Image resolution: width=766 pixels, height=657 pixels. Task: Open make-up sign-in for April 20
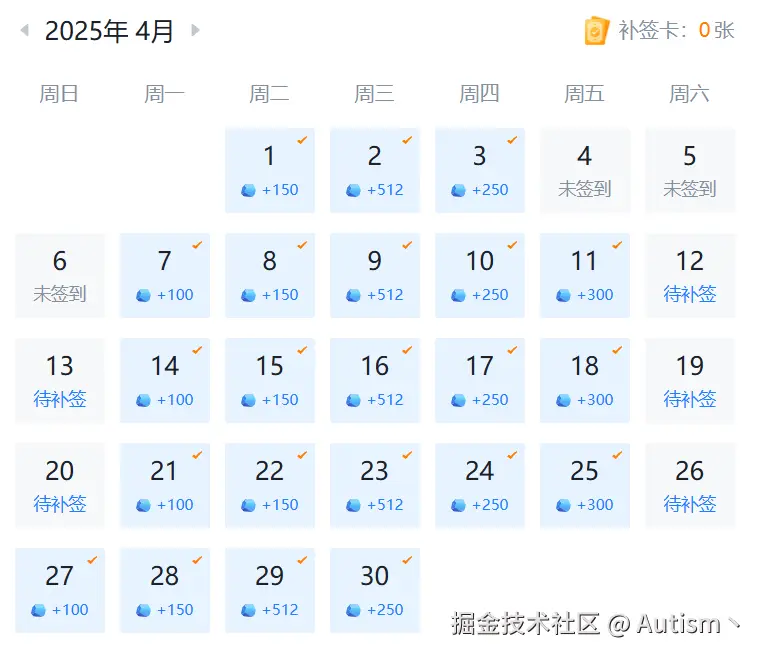tap(60, 504)
